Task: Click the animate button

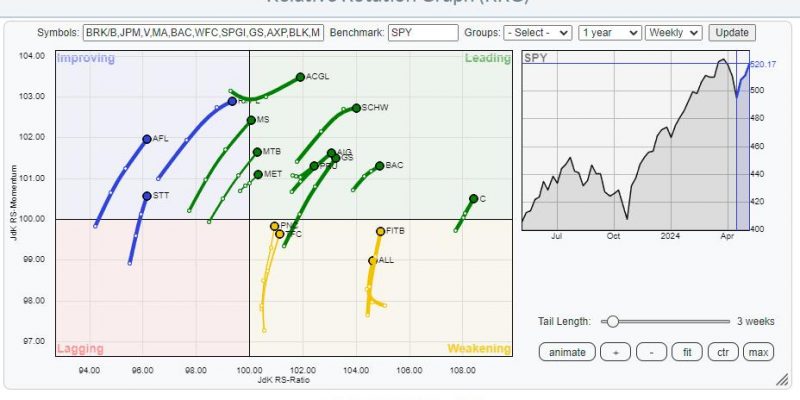Action: point(567,352)
